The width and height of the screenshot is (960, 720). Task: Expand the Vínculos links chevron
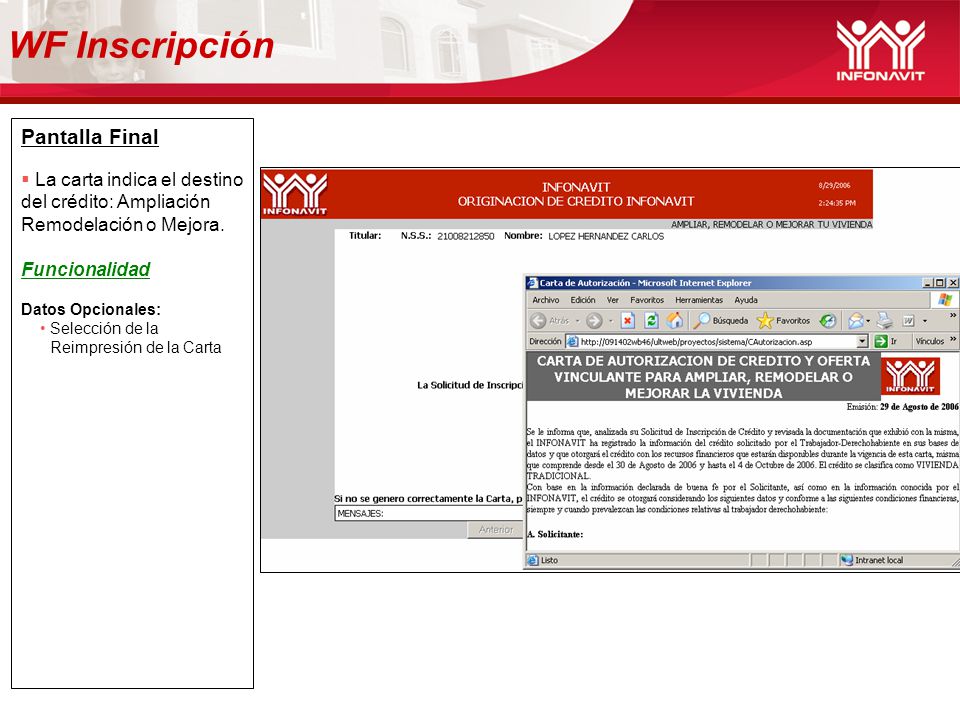[x=953, y=339]
